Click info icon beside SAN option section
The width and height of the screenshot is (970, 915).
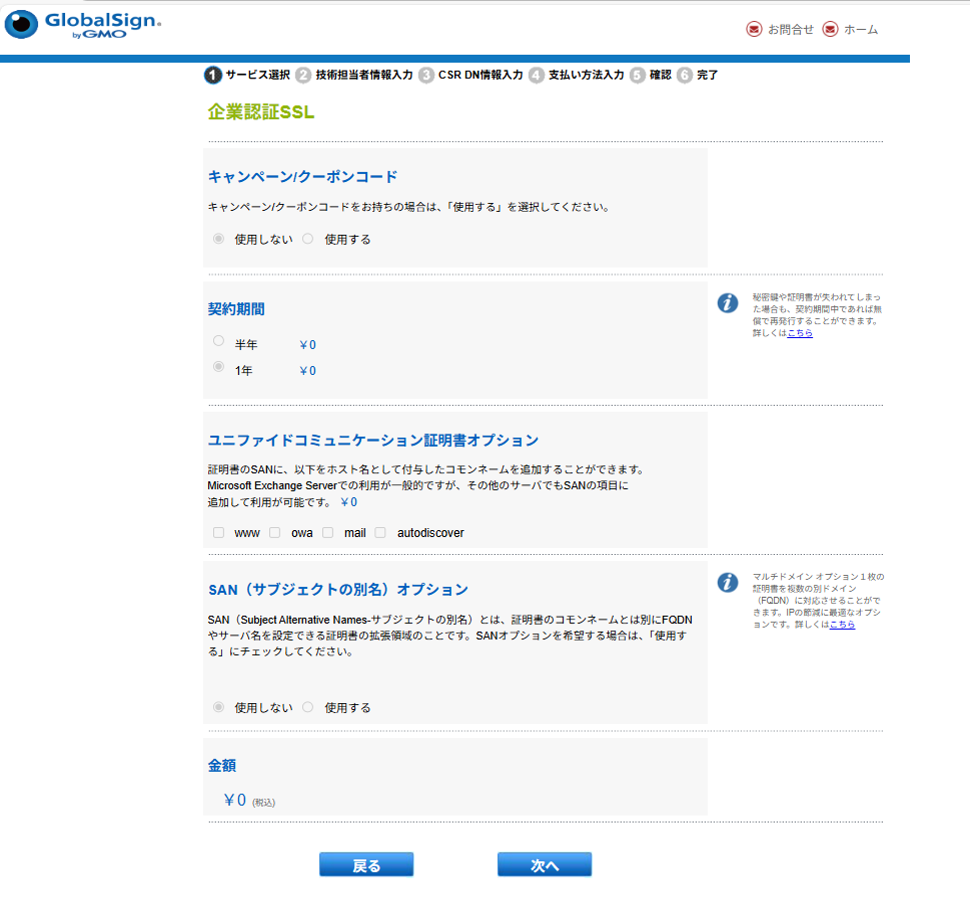click(728, 582)
